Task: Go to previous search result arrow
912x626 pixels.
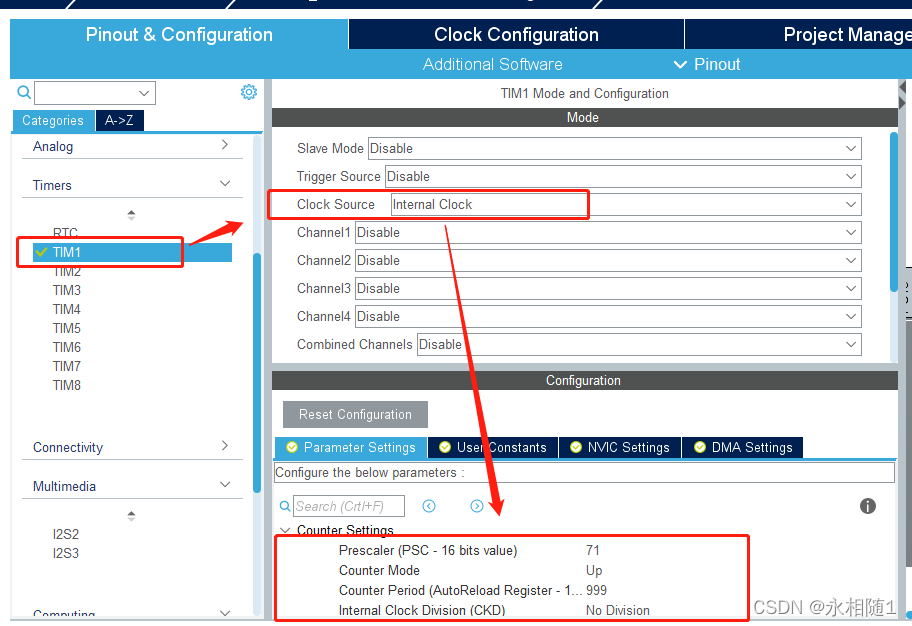Action: pyautogui.click(x=429, y=506)
